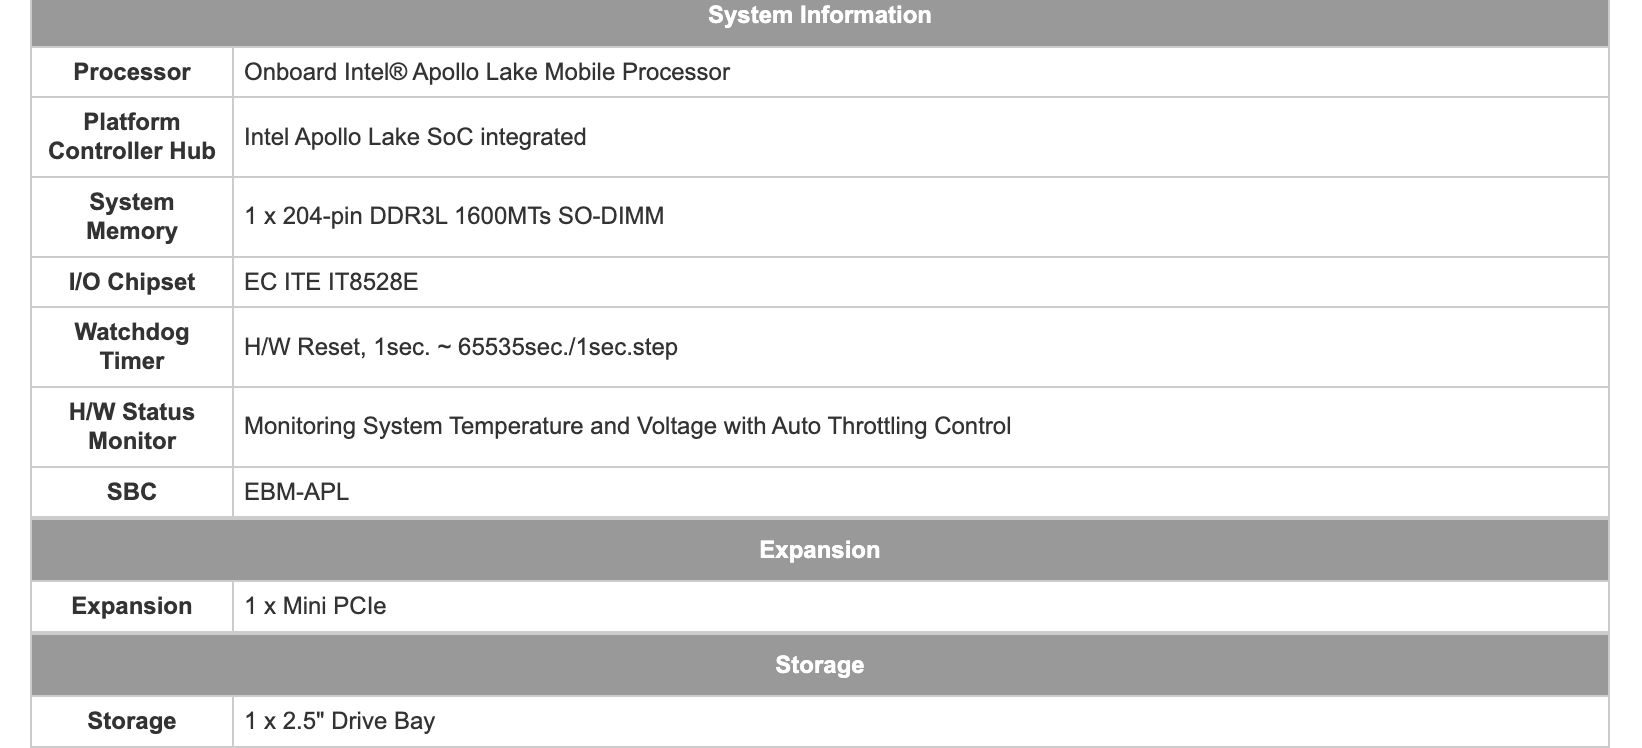Select the H/W Status Monitor label

coord(132,427)
